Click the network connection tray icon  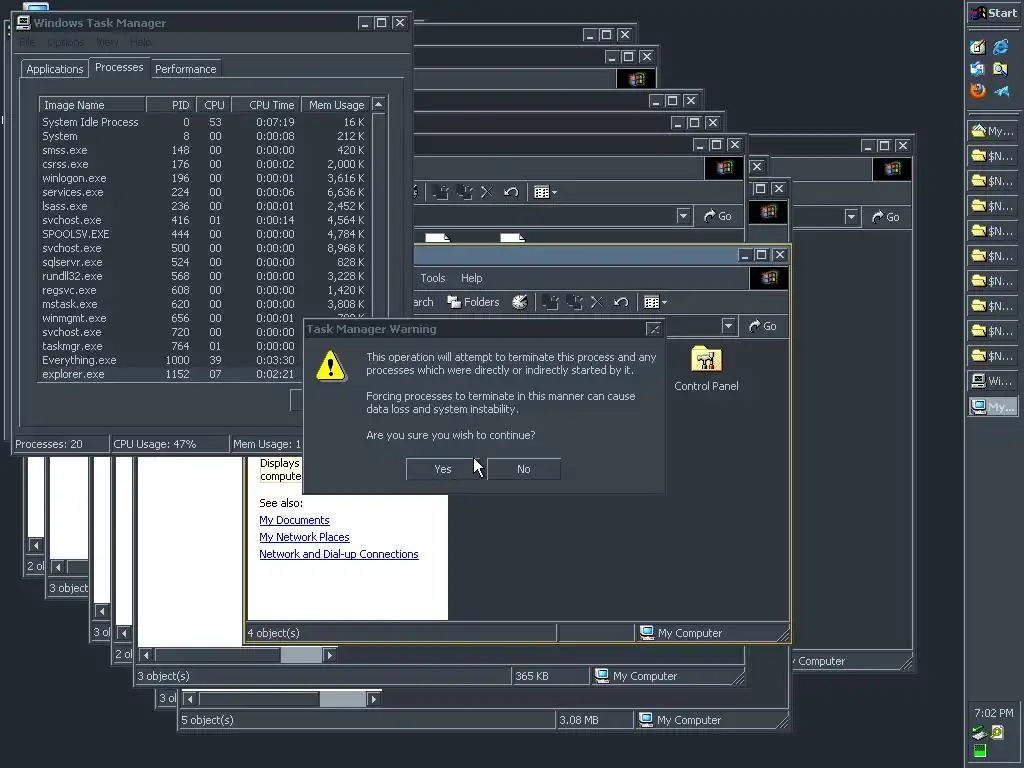coord(978,732)
